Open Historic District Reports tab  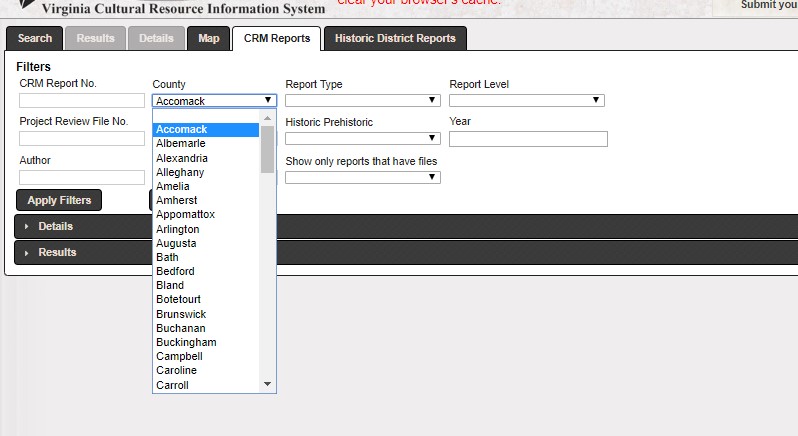(x=395, y=38)
